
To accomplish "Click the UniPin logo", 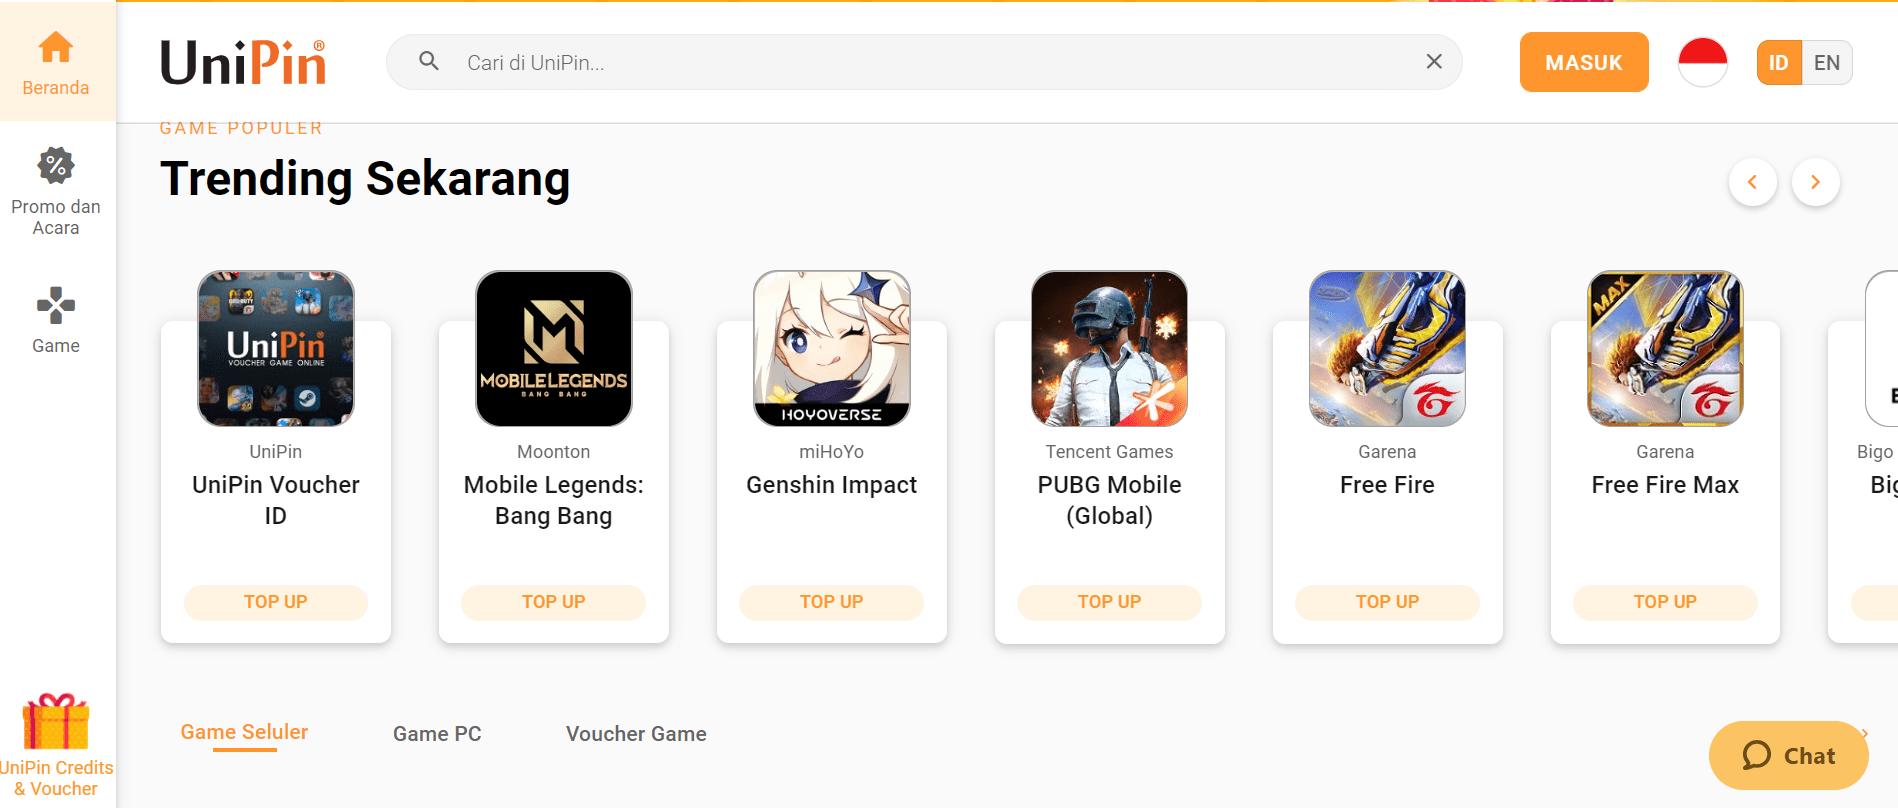I will pos(243,62).
